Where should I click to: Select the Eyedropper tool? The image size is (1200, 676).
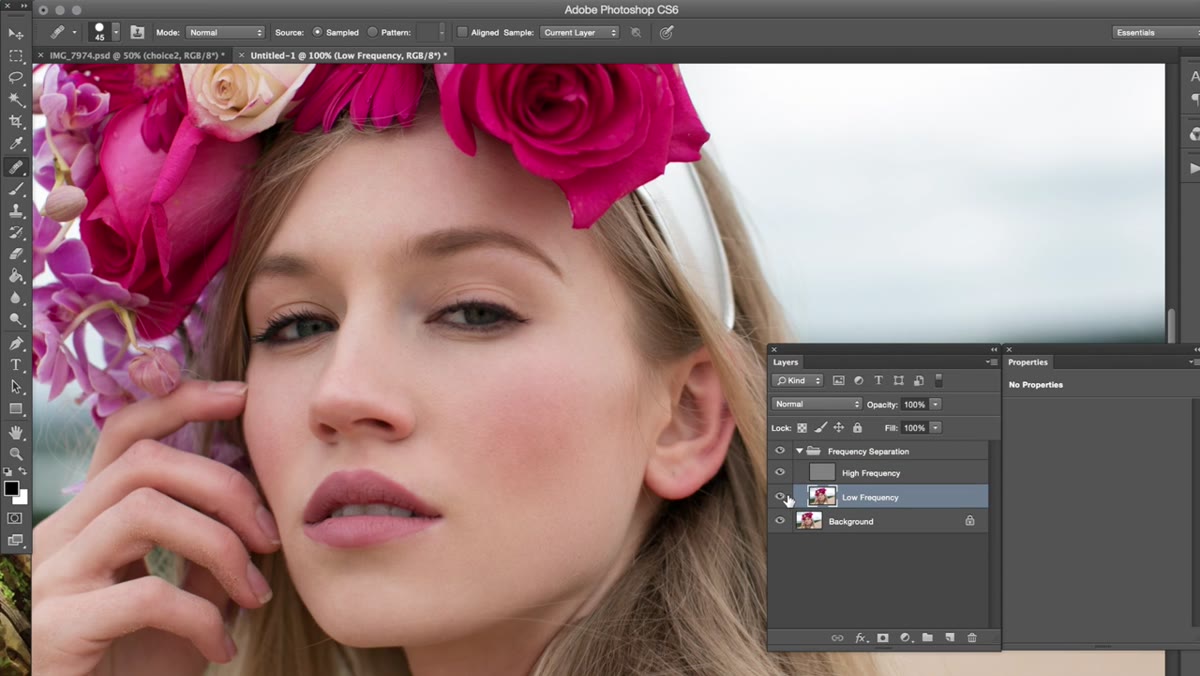(16, 144)
